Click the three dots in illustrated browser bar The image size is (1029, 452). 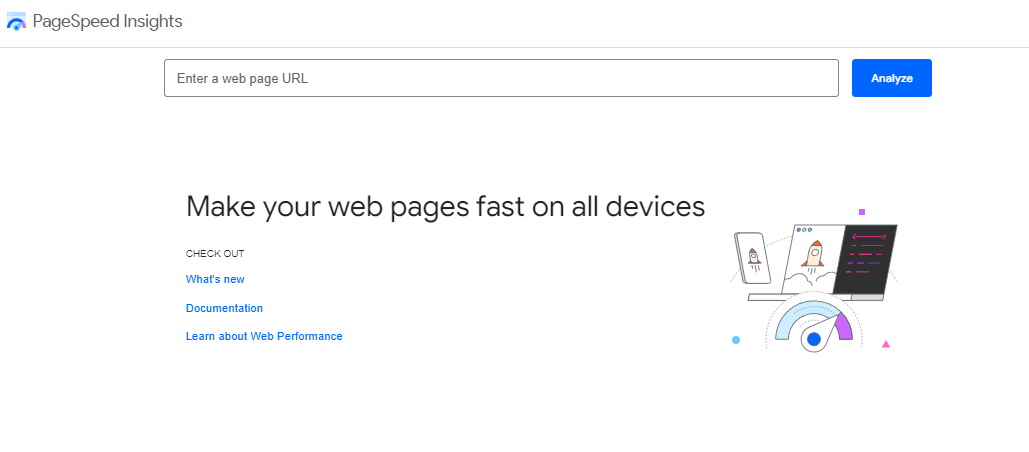pyautogui.click(x=803, y=230)
